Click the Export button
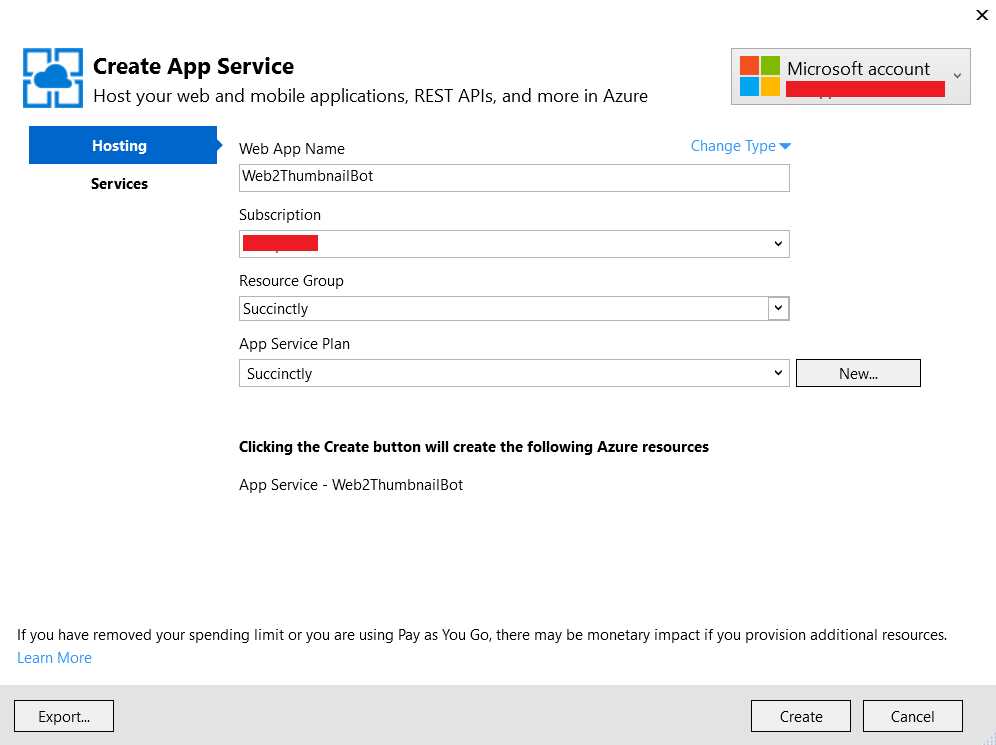 click(x=63, y=716)
